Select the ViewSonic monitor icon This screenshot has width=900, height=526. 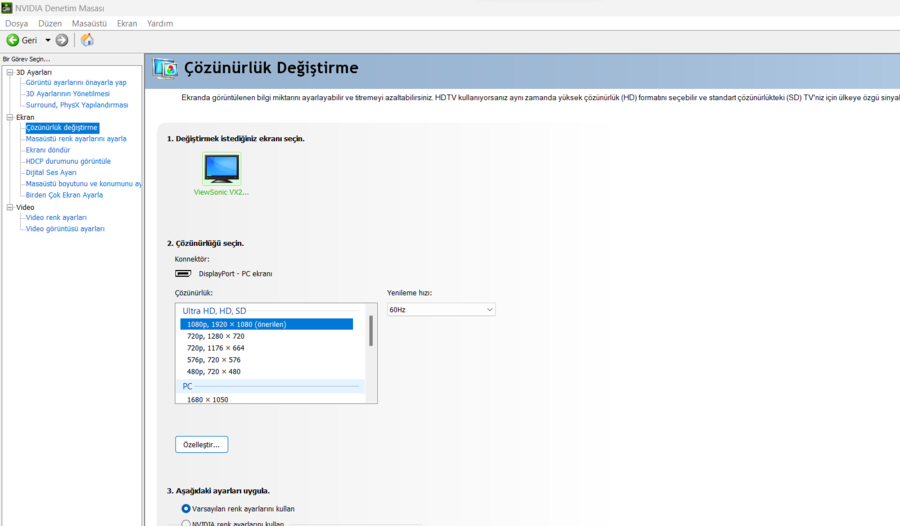point(222,168)
